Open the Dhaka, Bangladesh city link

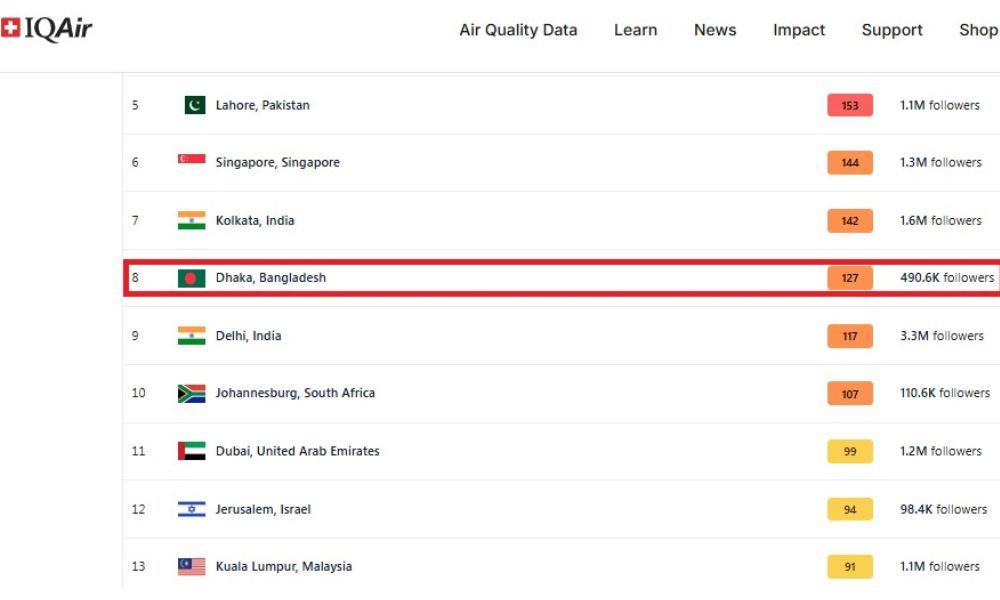click(270, 278)
